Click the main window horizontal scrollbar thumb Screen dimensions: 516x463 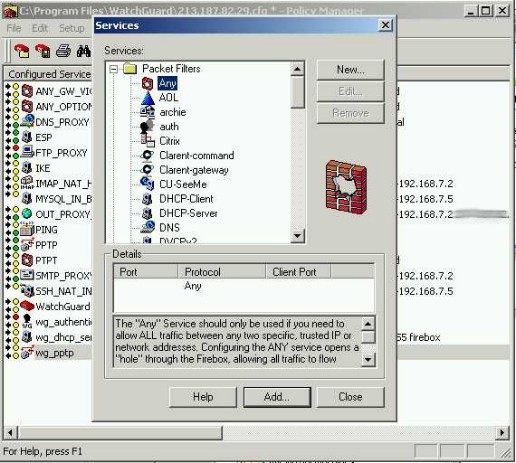click(120, 433)
